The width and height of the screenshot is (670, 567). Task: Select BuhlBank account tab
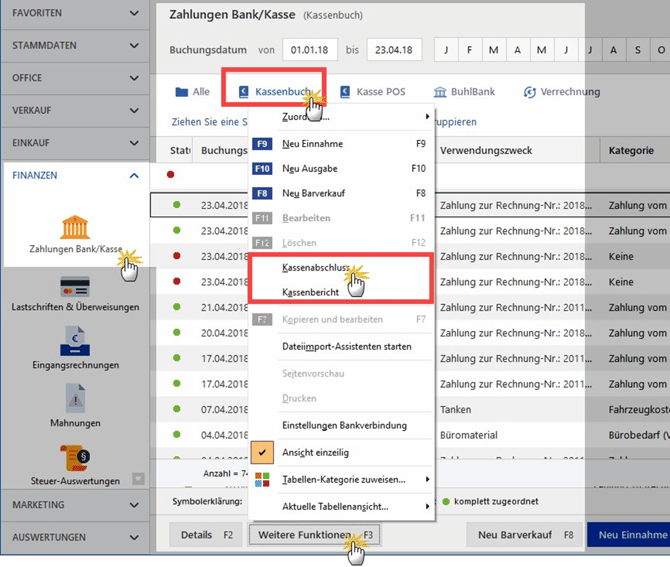click(x=463, y=92)
